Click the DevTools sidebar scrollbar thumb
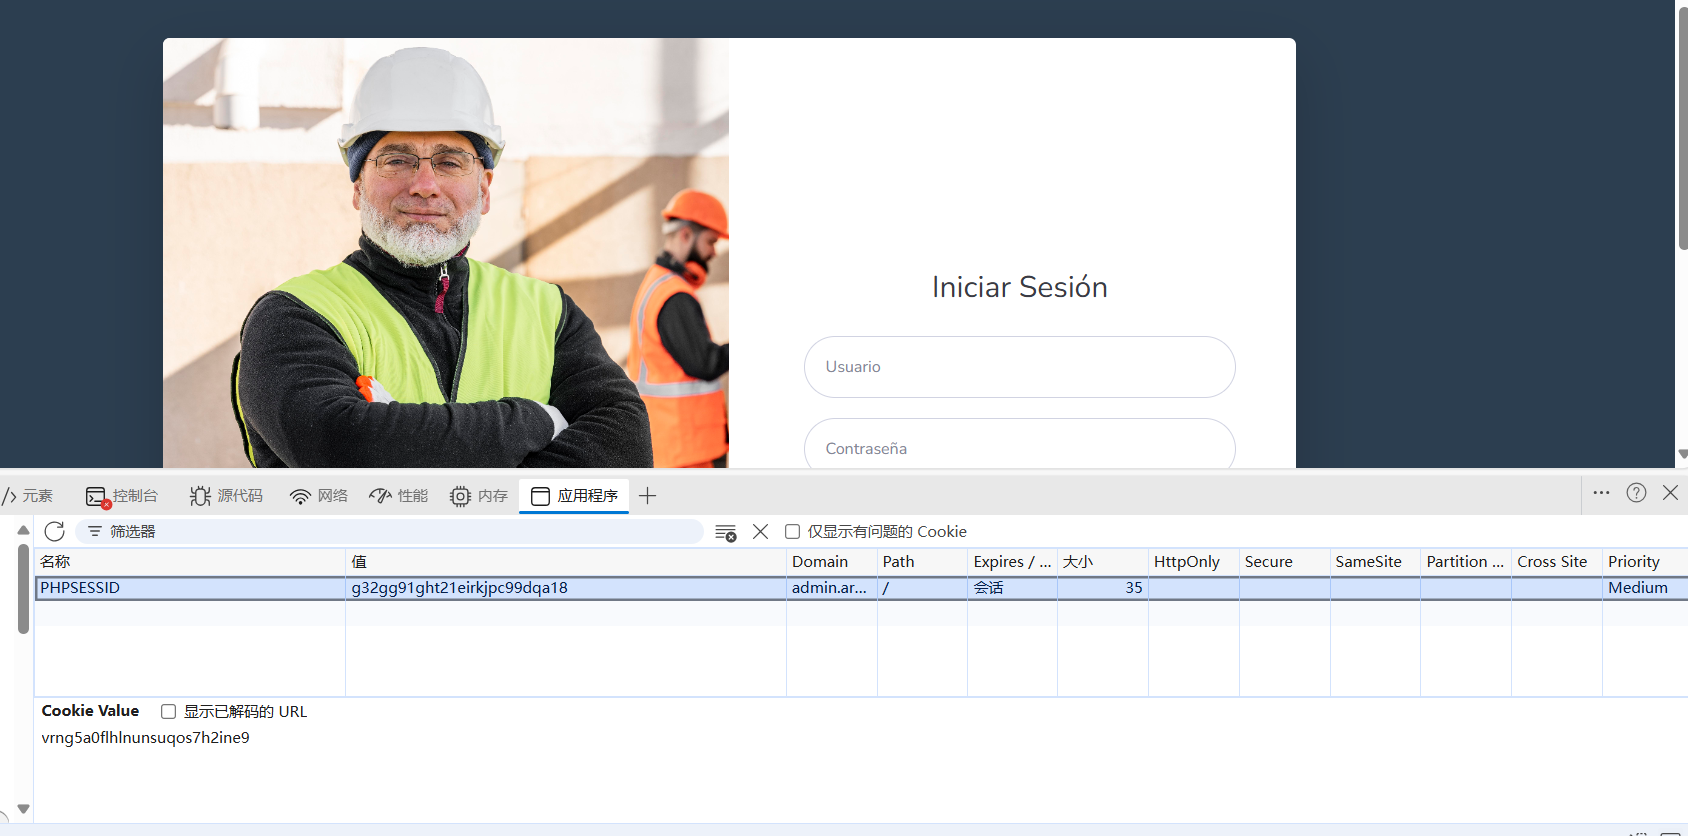Viewport: 1688px width, 836px height. [x=23, y=589]
